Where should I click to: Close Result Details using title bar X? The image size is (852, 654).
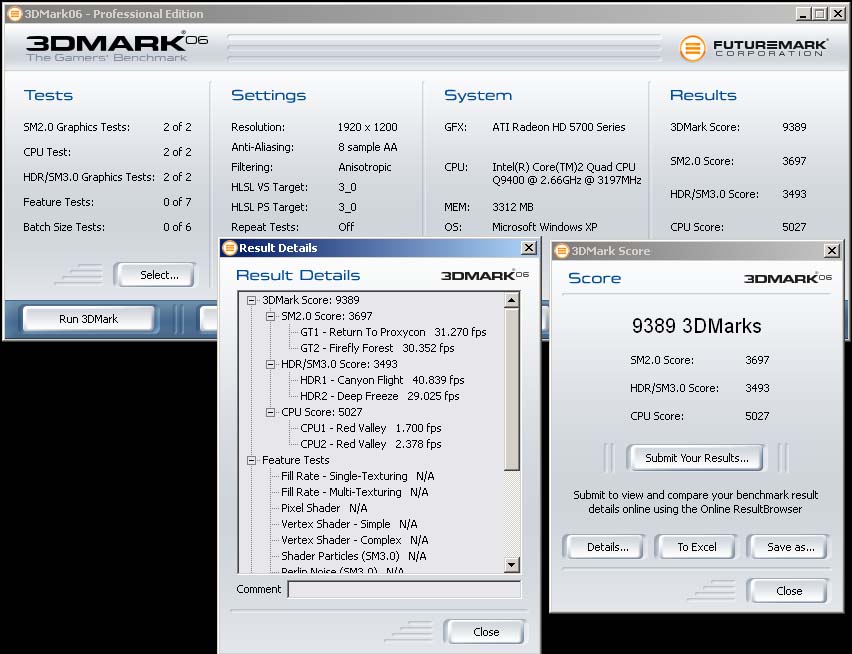click(x=528, y=248)
